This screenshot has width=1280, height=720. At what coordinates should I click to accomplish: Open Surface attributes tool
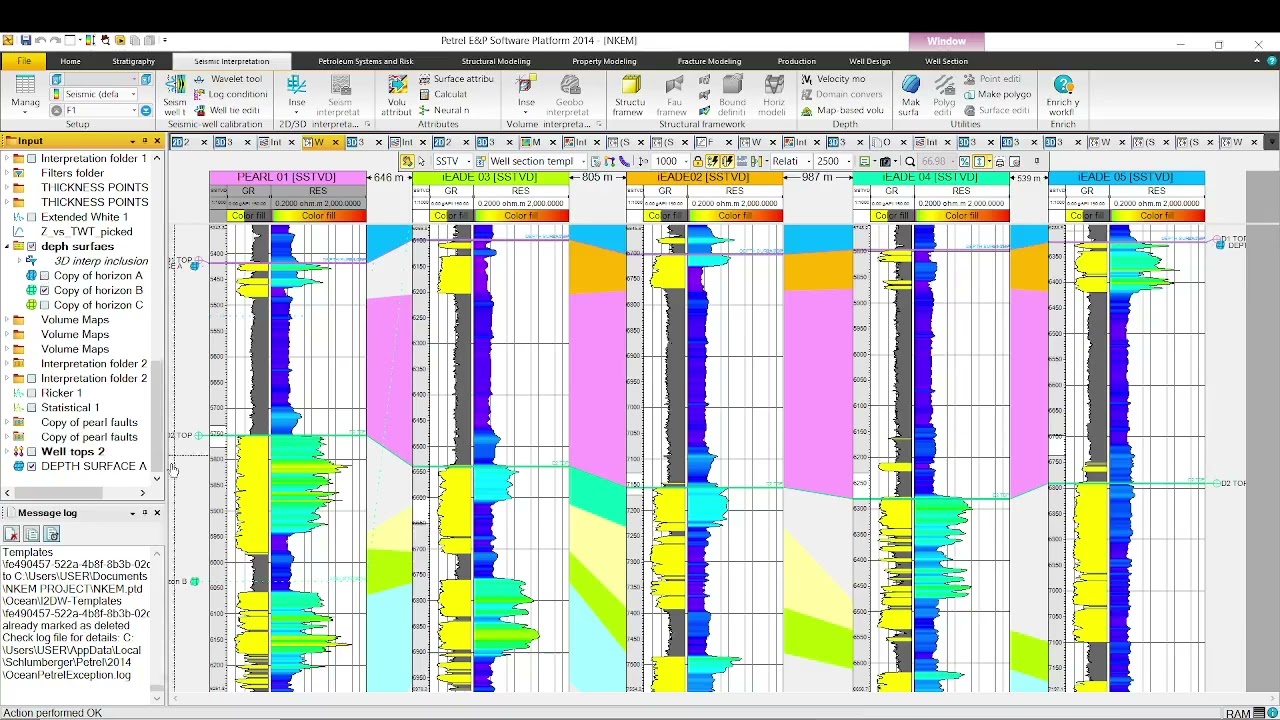(456, 79)
